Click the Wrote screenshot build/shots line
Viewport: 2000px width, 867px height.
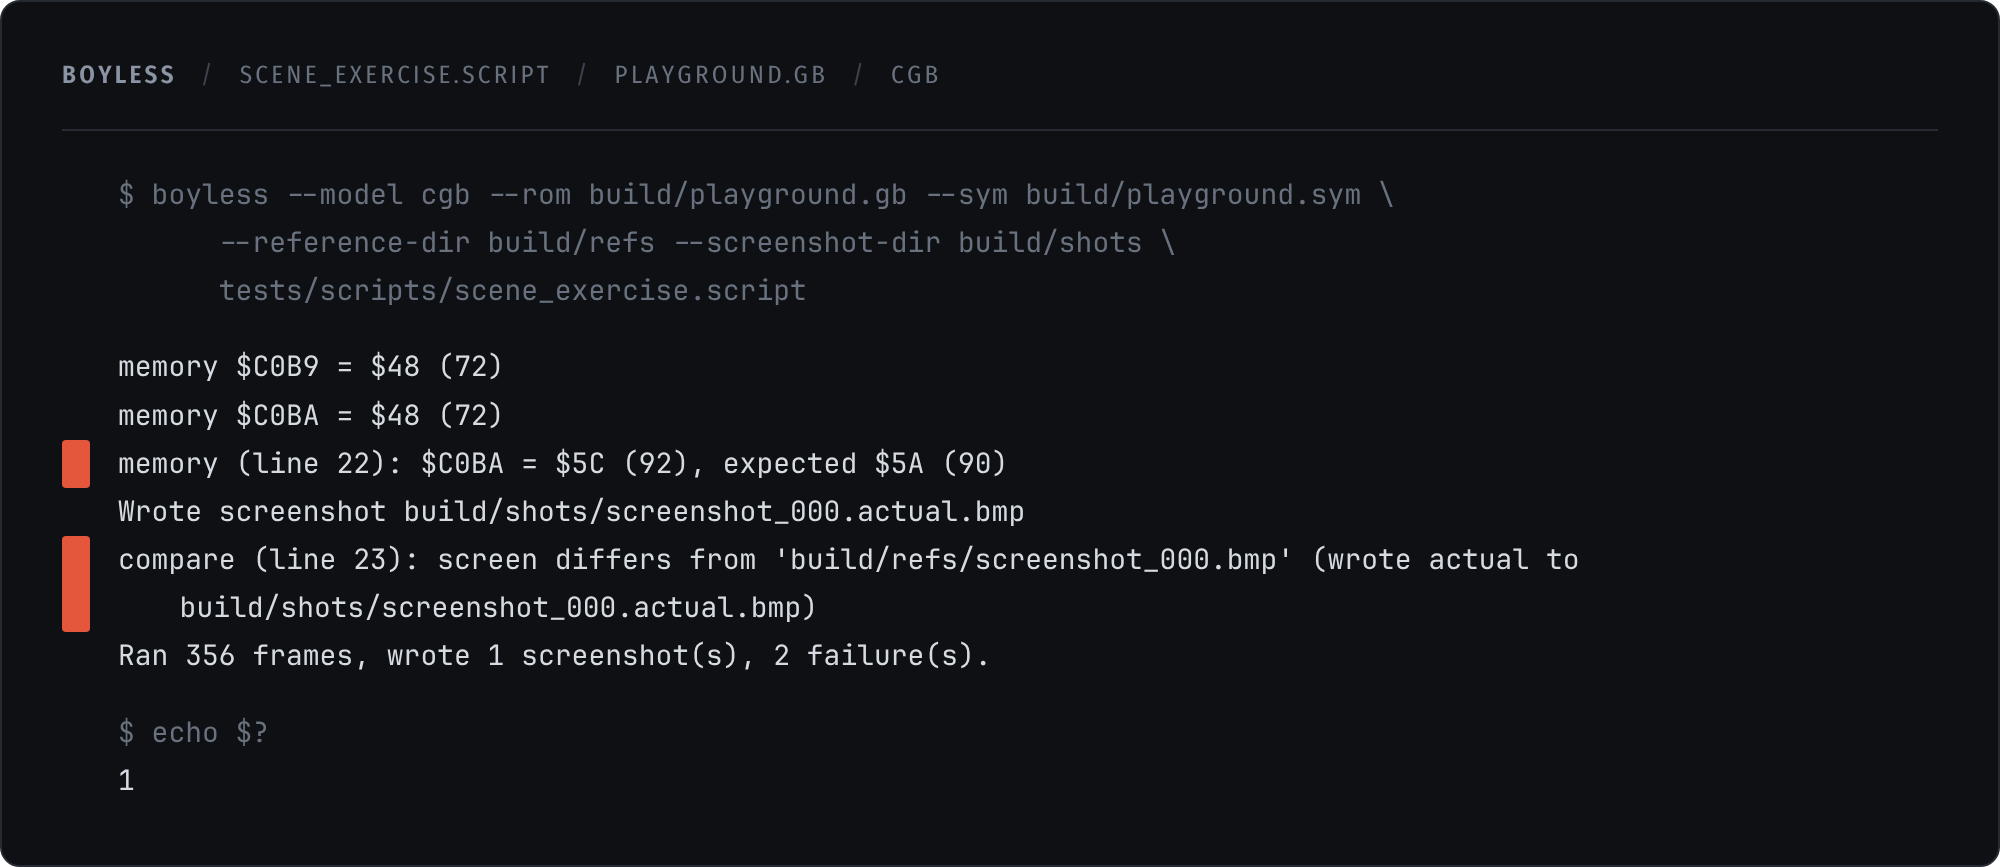pyautogui.click(x=571, y=512)
